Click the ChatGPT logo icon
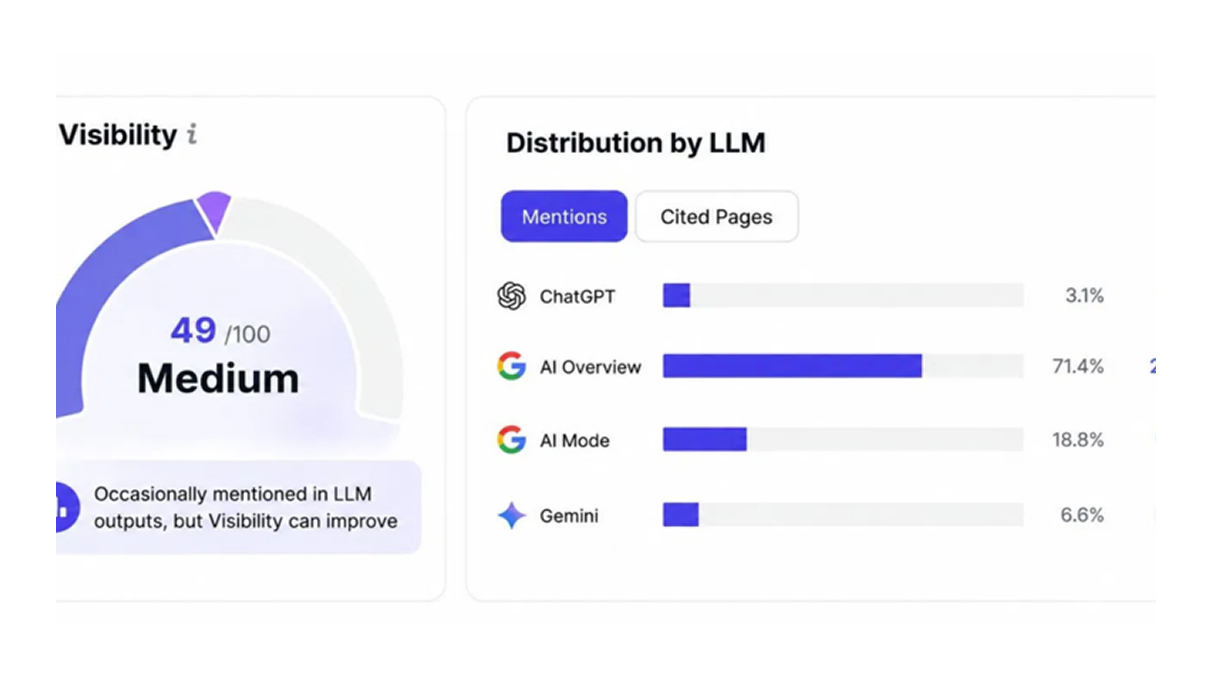The image size is (1212, 680). coord(512,296)
